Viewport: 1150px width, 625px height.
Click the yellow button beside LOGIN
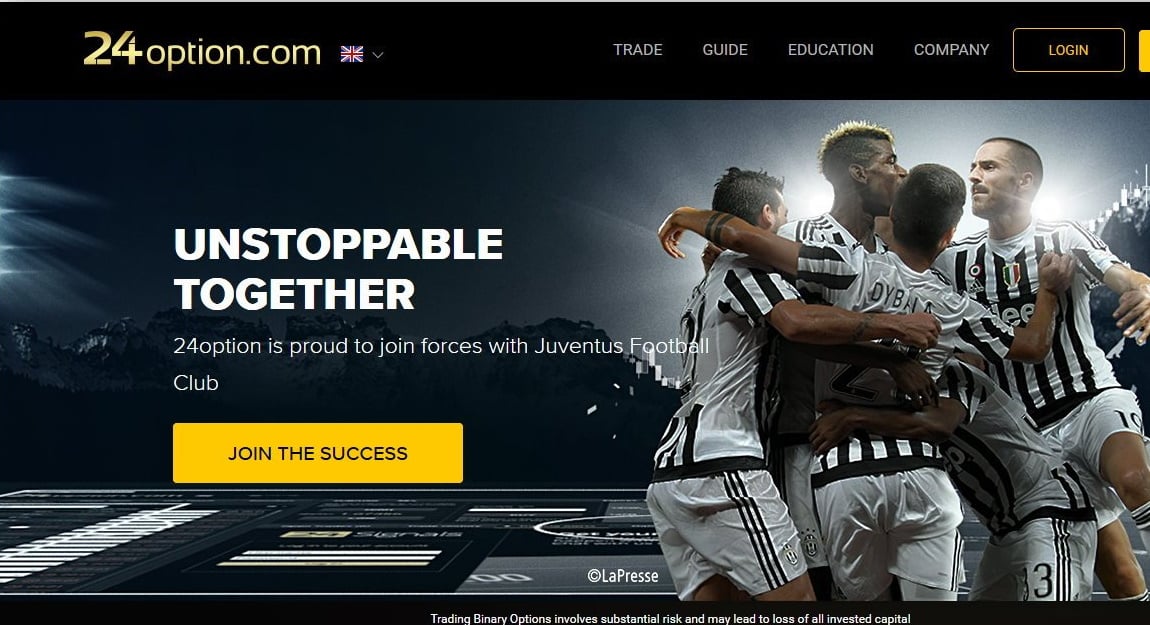[x=1144, y=50]
